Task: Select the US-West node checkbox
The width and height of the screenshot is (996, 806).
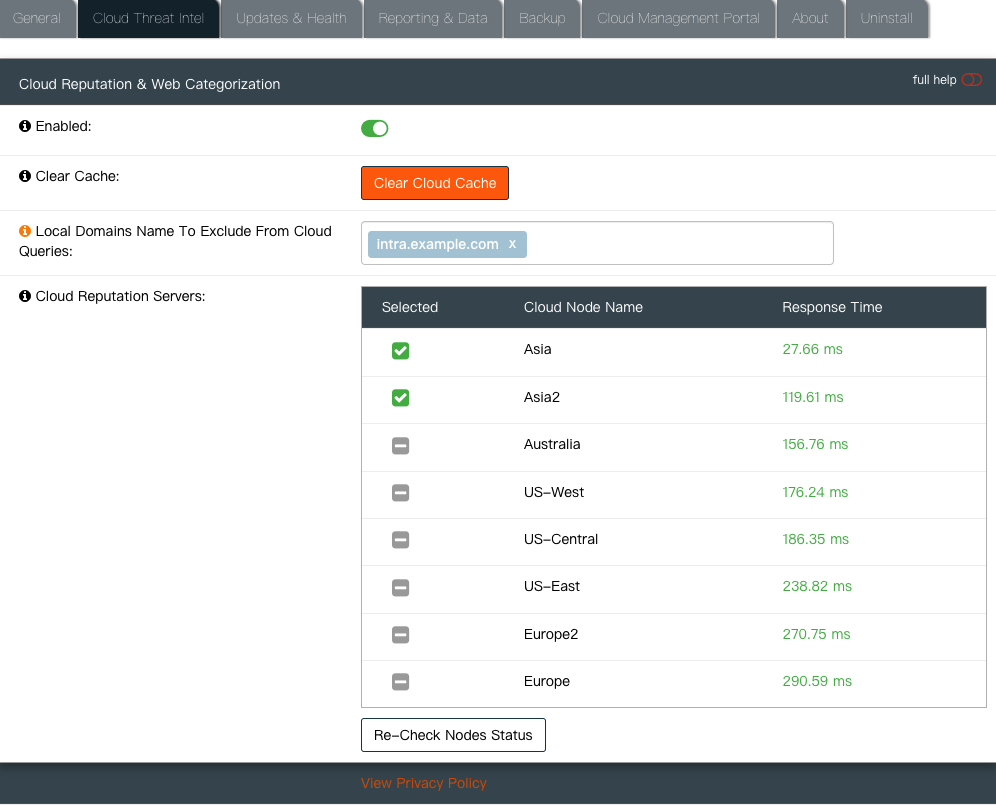Action: point(400,493)
